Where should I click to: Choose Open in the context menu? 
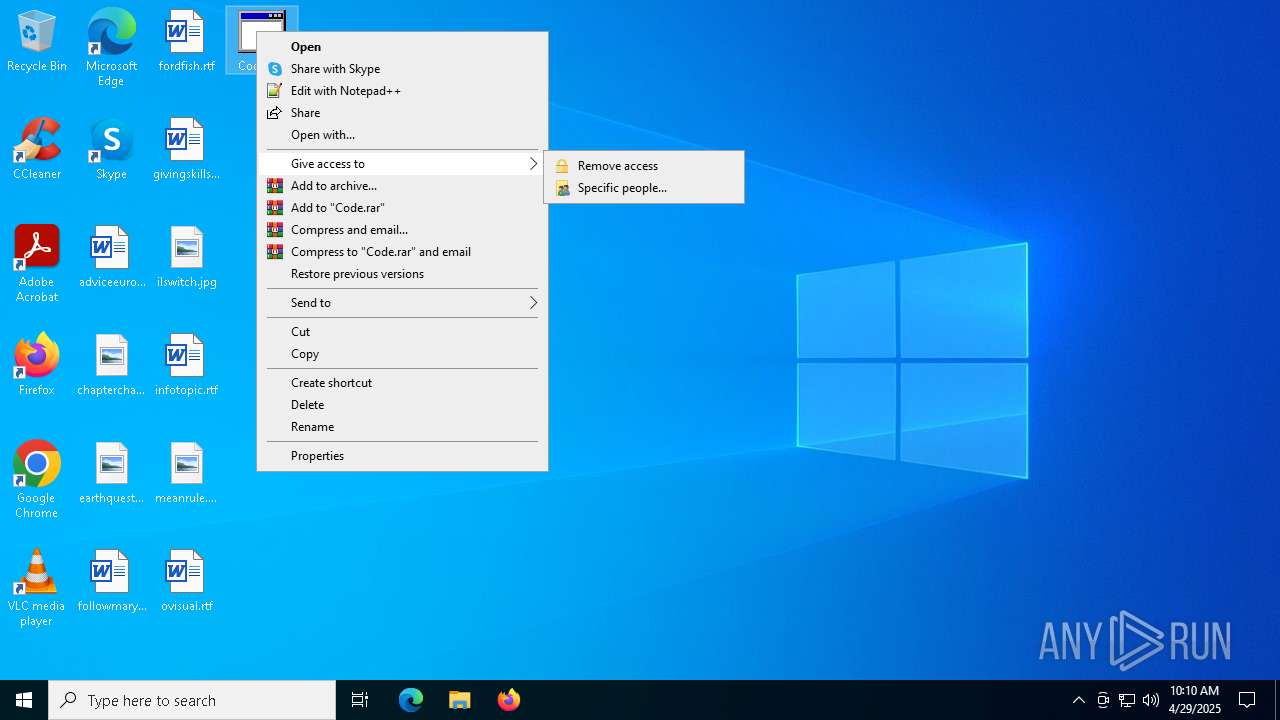tap(403, 47)
